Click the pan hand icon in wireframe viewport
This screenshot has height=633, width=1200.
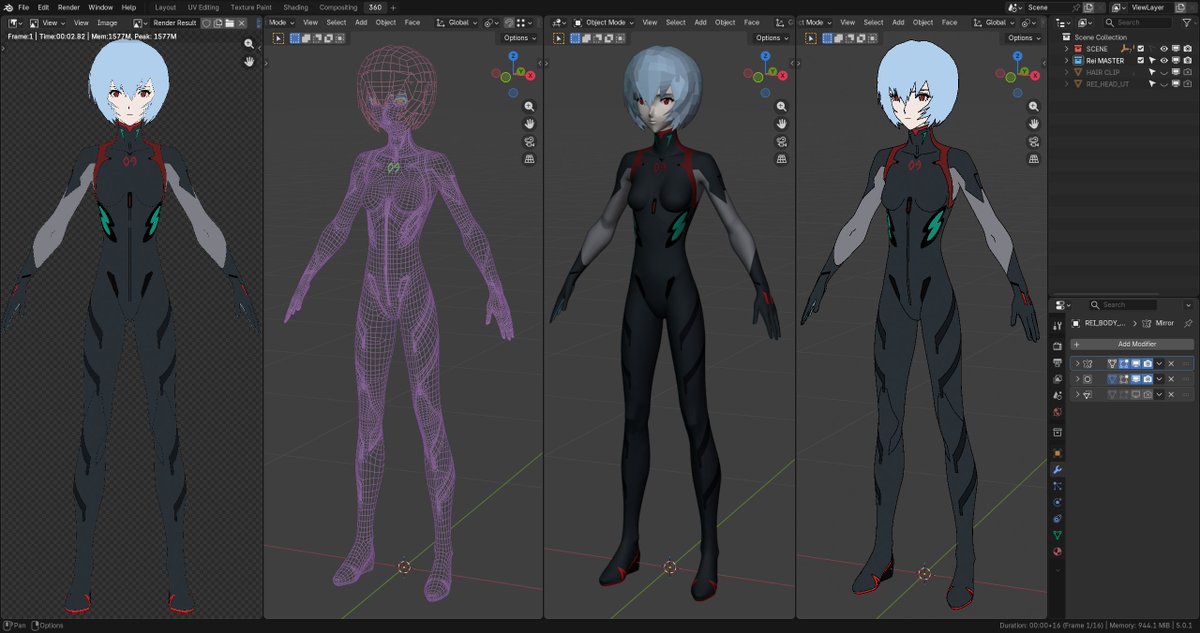529,124
